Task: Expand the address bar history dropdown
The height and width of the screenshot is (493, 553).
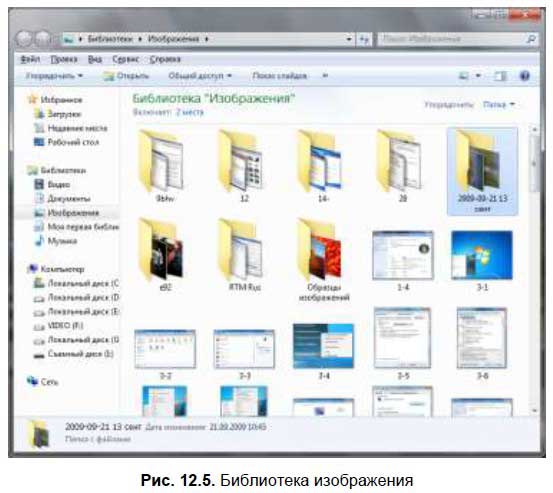Action: tap(349, 39)
